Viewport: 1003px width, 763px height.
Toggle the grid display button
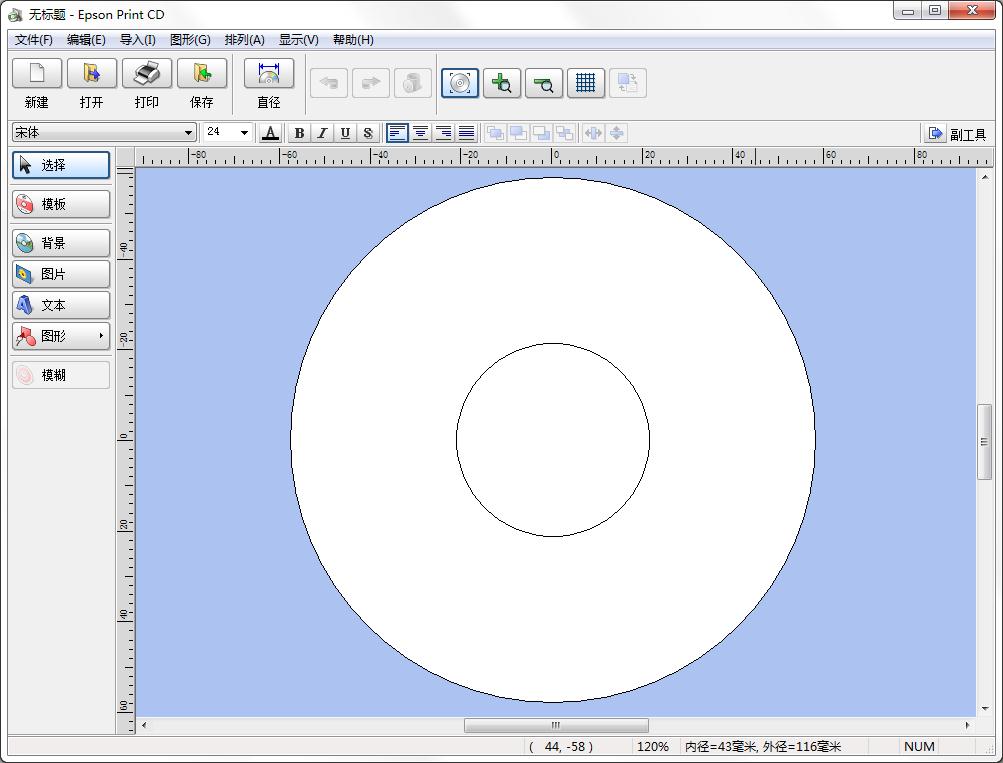(x=586, y=83)
